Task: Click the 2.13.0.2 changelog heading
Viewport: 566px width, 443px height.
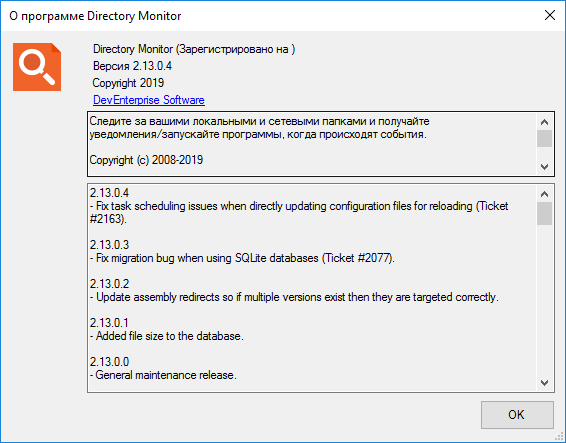Action: [109, 283]
